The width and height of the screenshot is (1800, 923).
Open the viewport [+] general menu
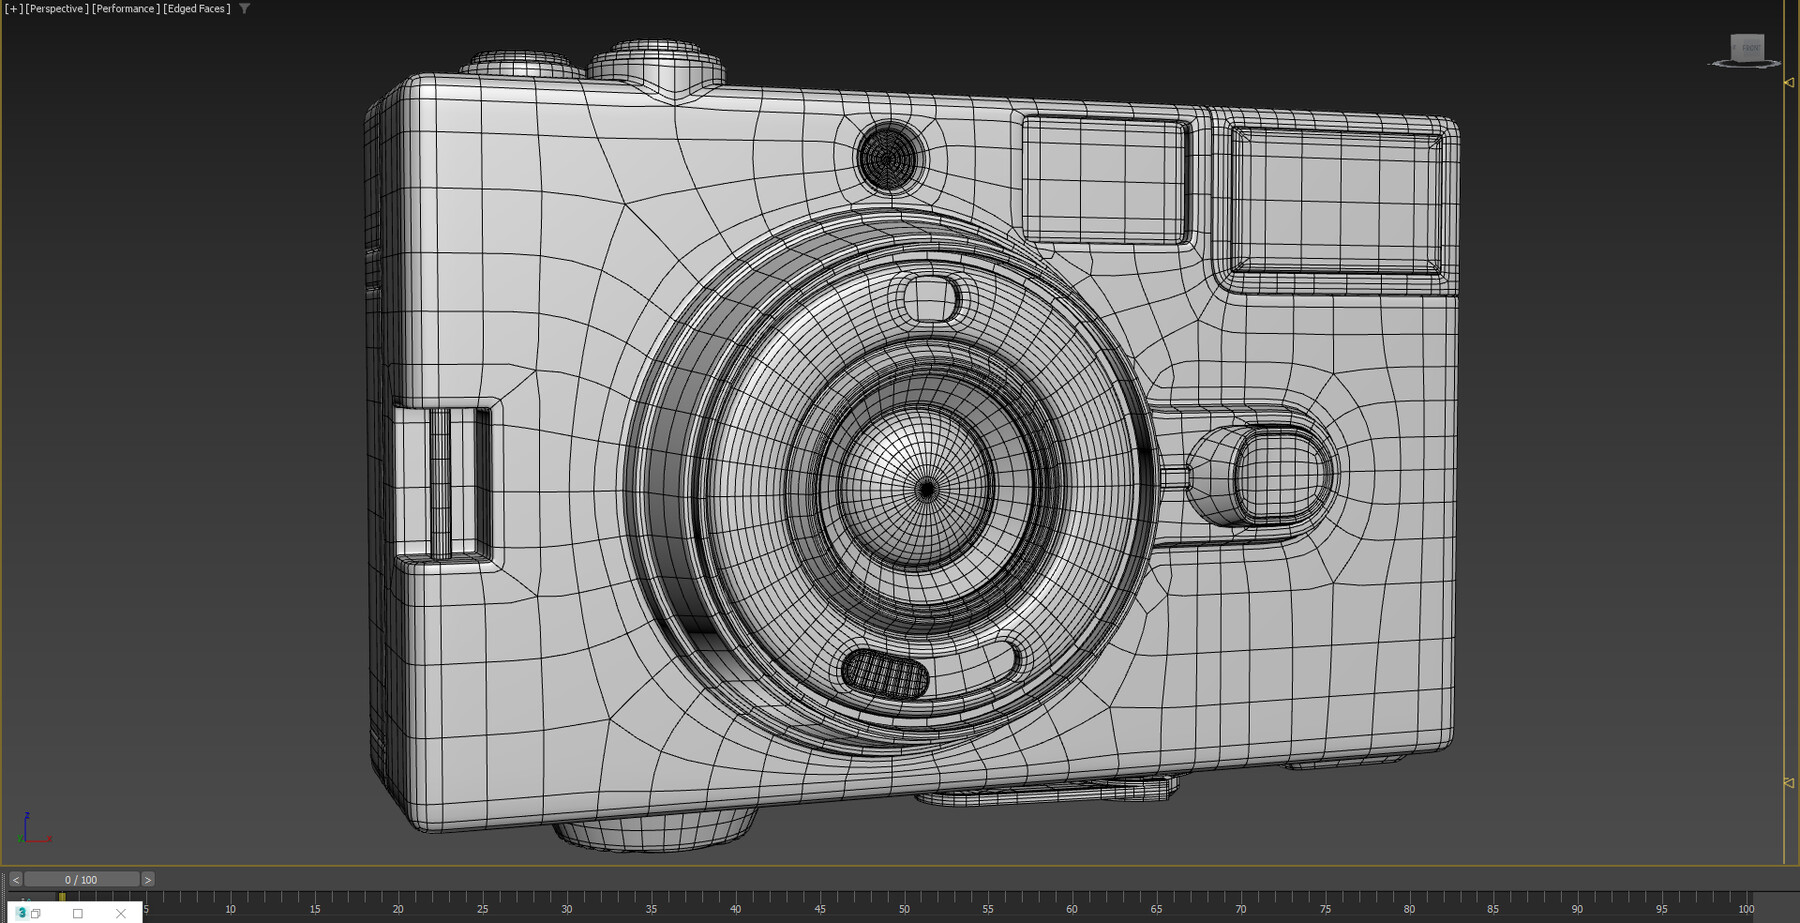tap(12, 8)
